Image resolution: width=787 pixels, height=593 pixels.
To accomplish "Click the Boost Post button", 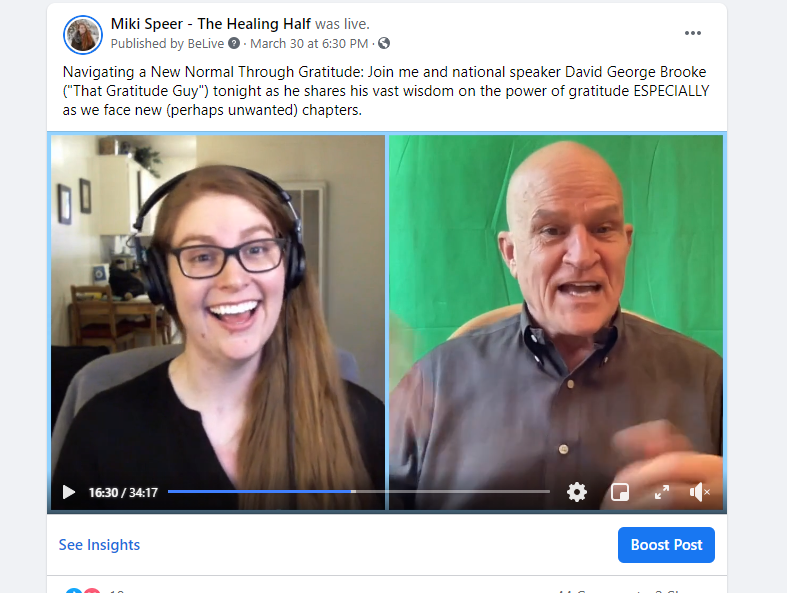I will point(666,545).
